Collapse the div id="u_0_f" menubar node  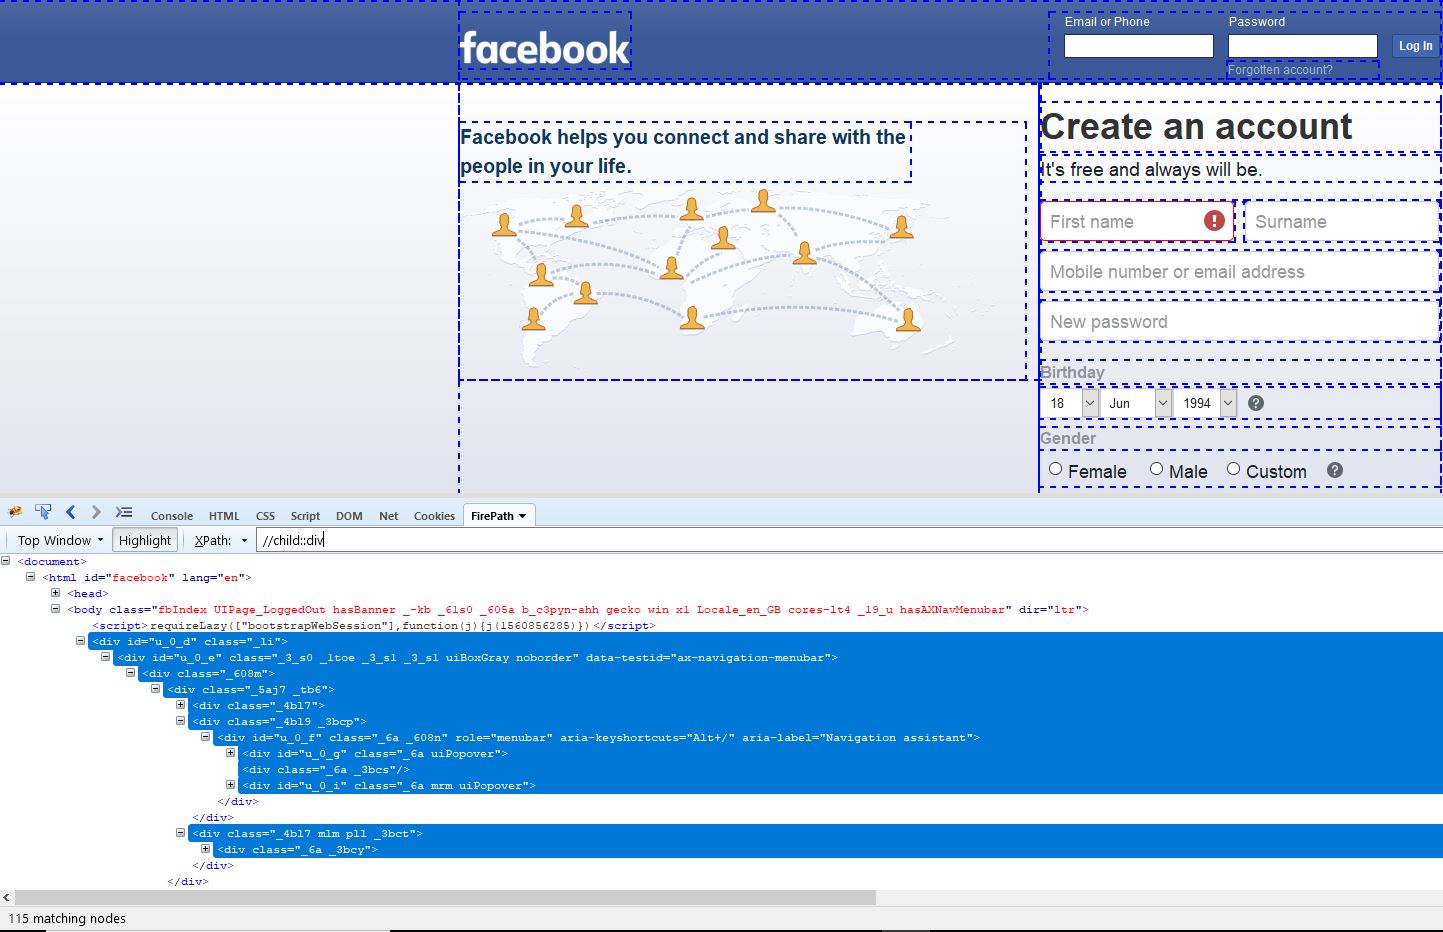click(x=206, y=737)
